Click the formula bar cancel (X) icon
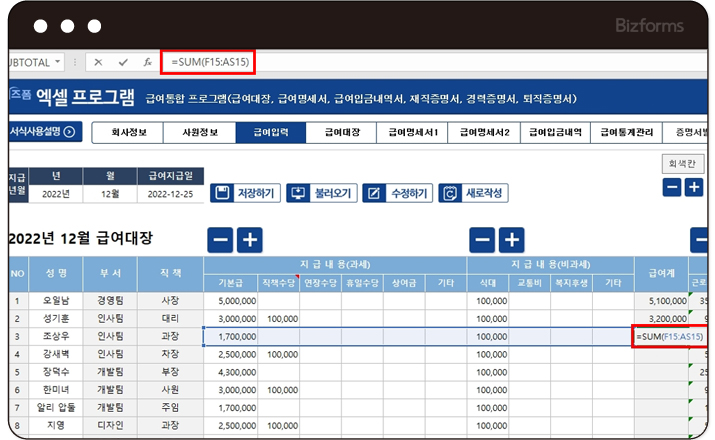The height and width of the screenshot is (440, 715). (x=98, y=62)
